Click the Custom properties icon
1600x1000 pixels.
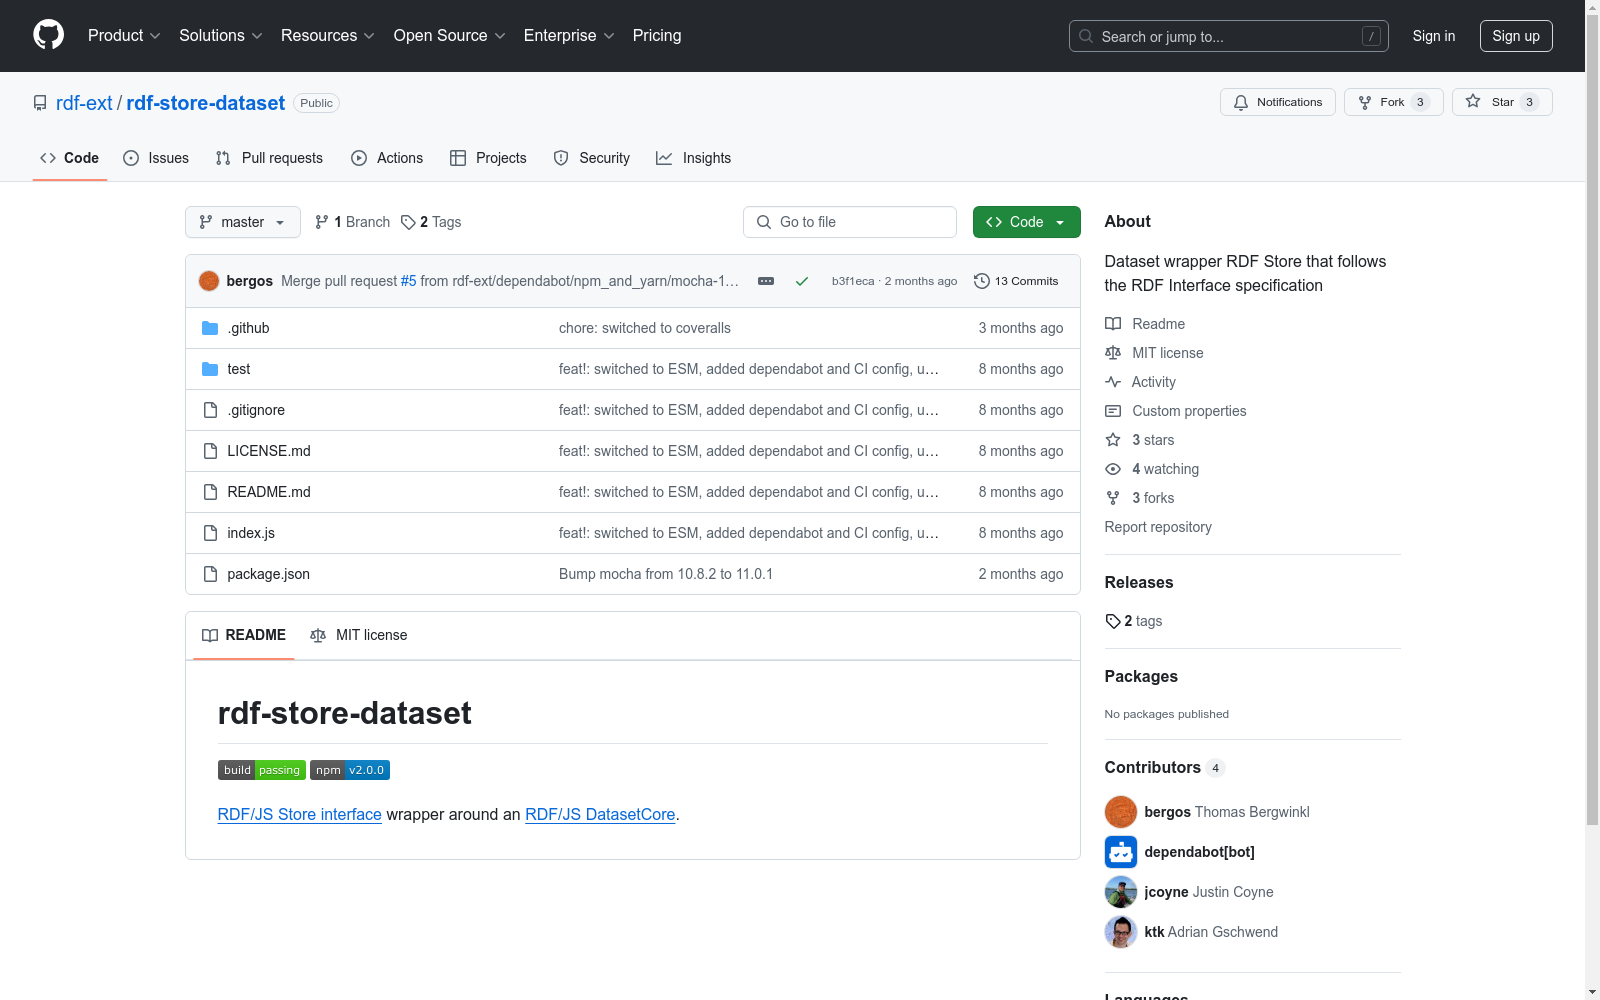coord(1113,411)
